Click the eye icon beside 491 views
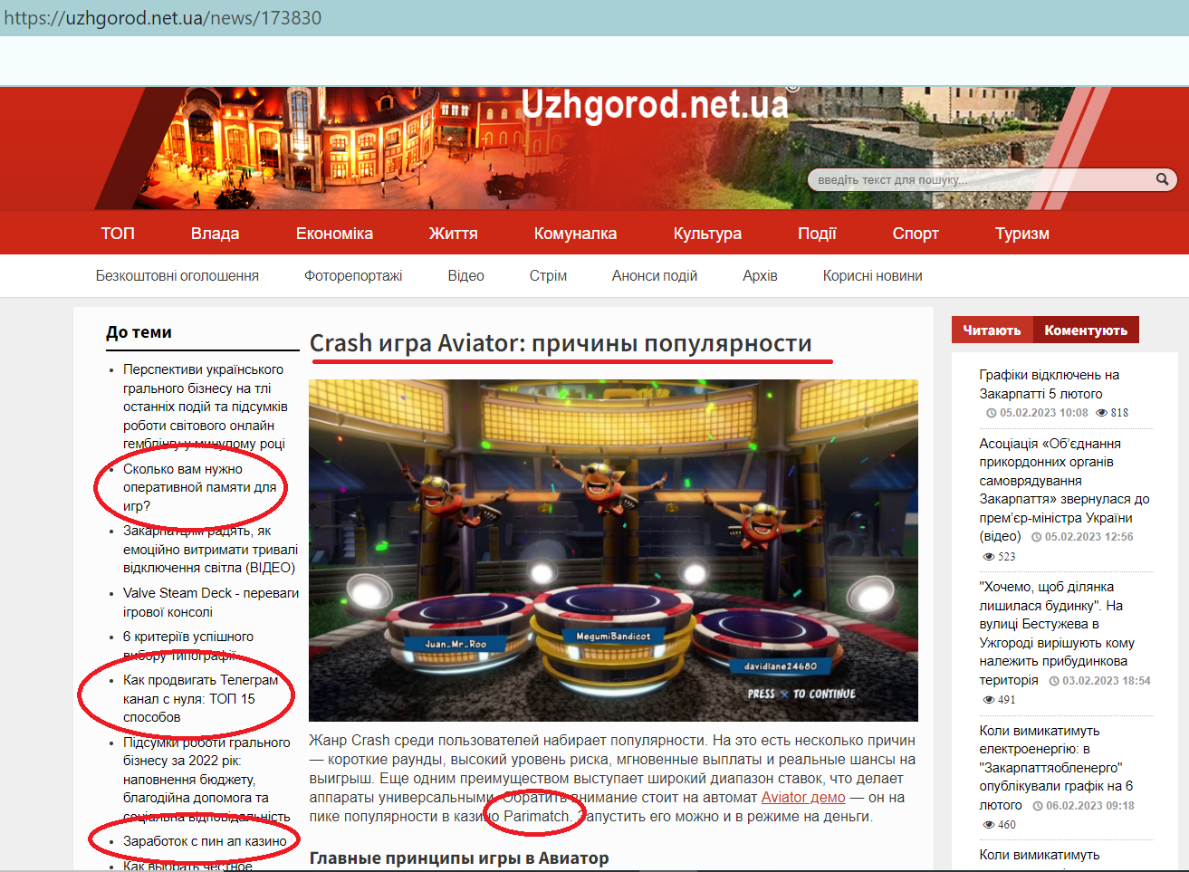The image size is (1189, 872). tap(988, 700)
